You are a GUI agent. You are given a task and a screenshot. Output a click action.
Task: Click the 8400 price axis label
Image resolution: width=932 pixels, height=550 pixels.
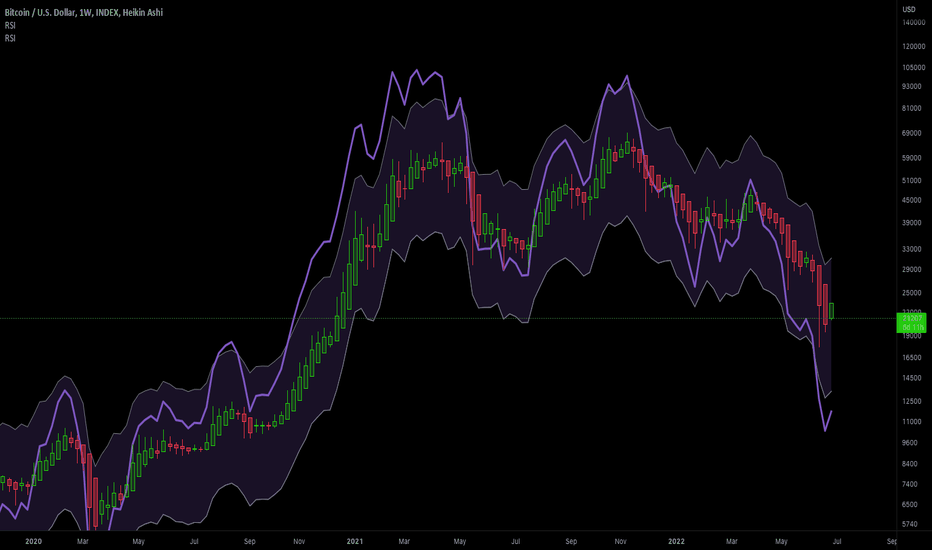pos(910,464)
